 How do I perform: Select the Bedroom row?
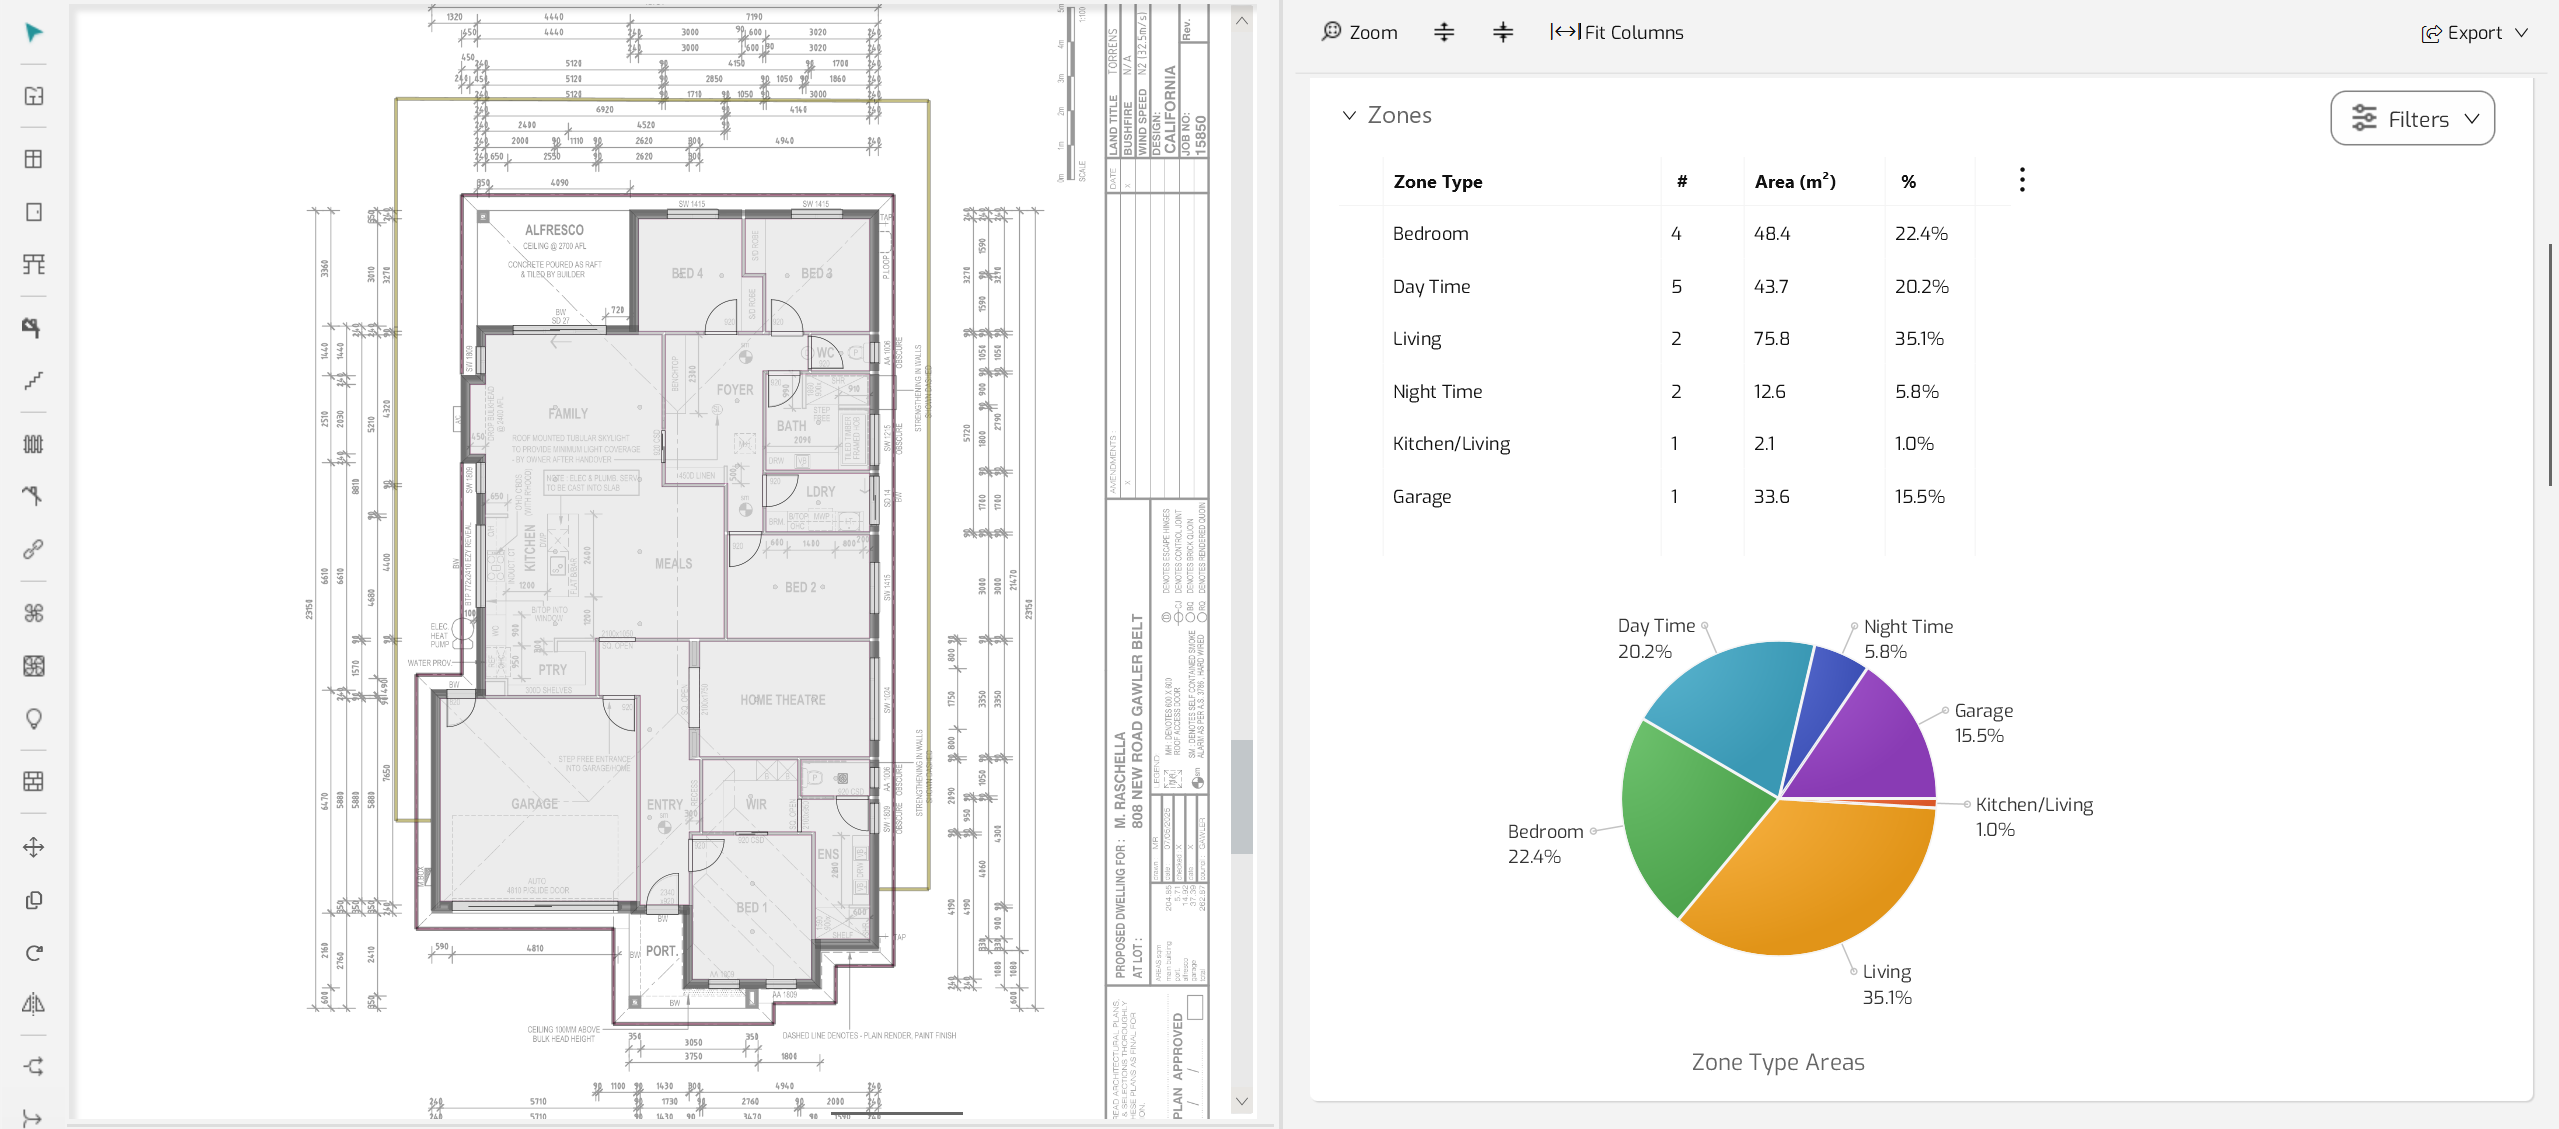click(1675, 234)
